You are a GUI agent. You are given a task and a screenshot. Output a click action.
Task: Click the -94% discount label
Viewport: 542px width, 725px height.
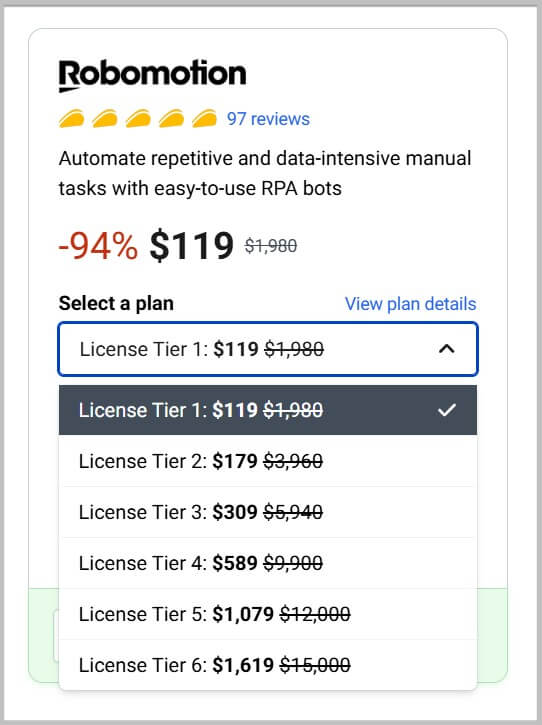point(98,246)
